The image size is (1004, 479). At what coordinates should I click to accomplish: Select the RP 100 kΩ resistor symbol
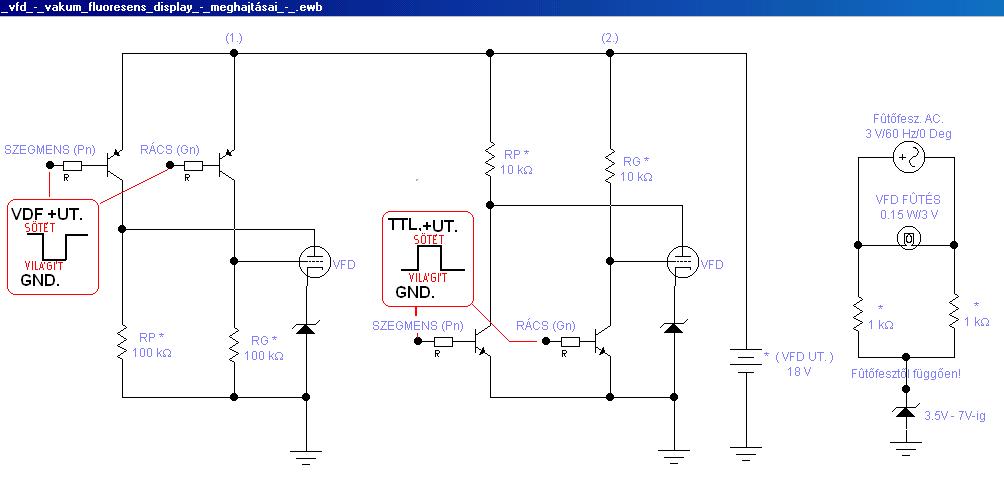[x=122, y=343]
